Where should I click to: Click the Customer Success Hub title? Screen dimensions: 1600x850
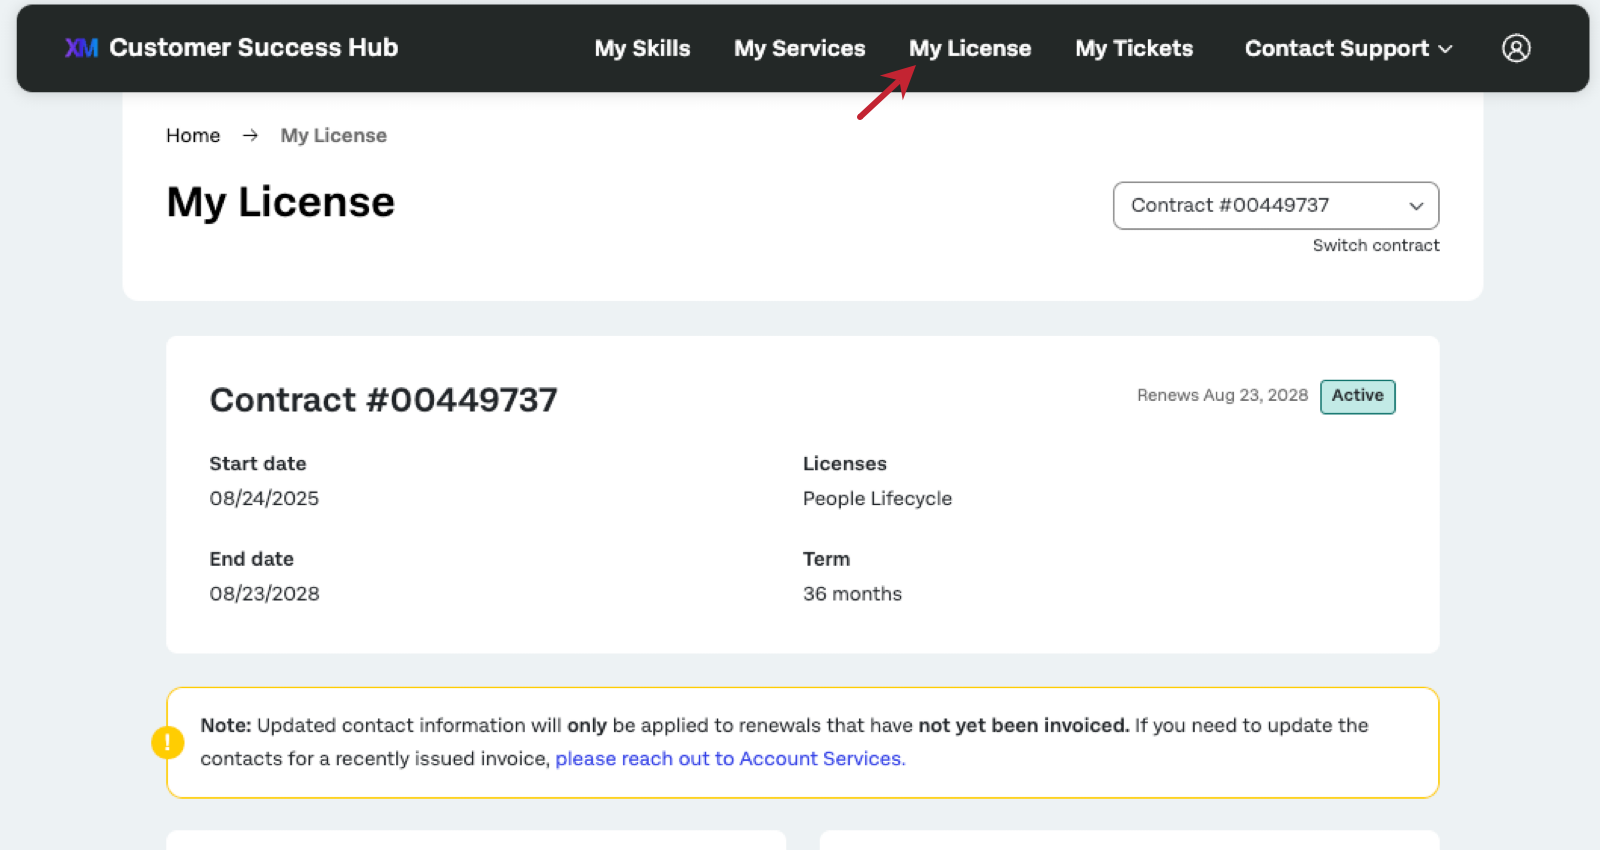click(253, 47)
